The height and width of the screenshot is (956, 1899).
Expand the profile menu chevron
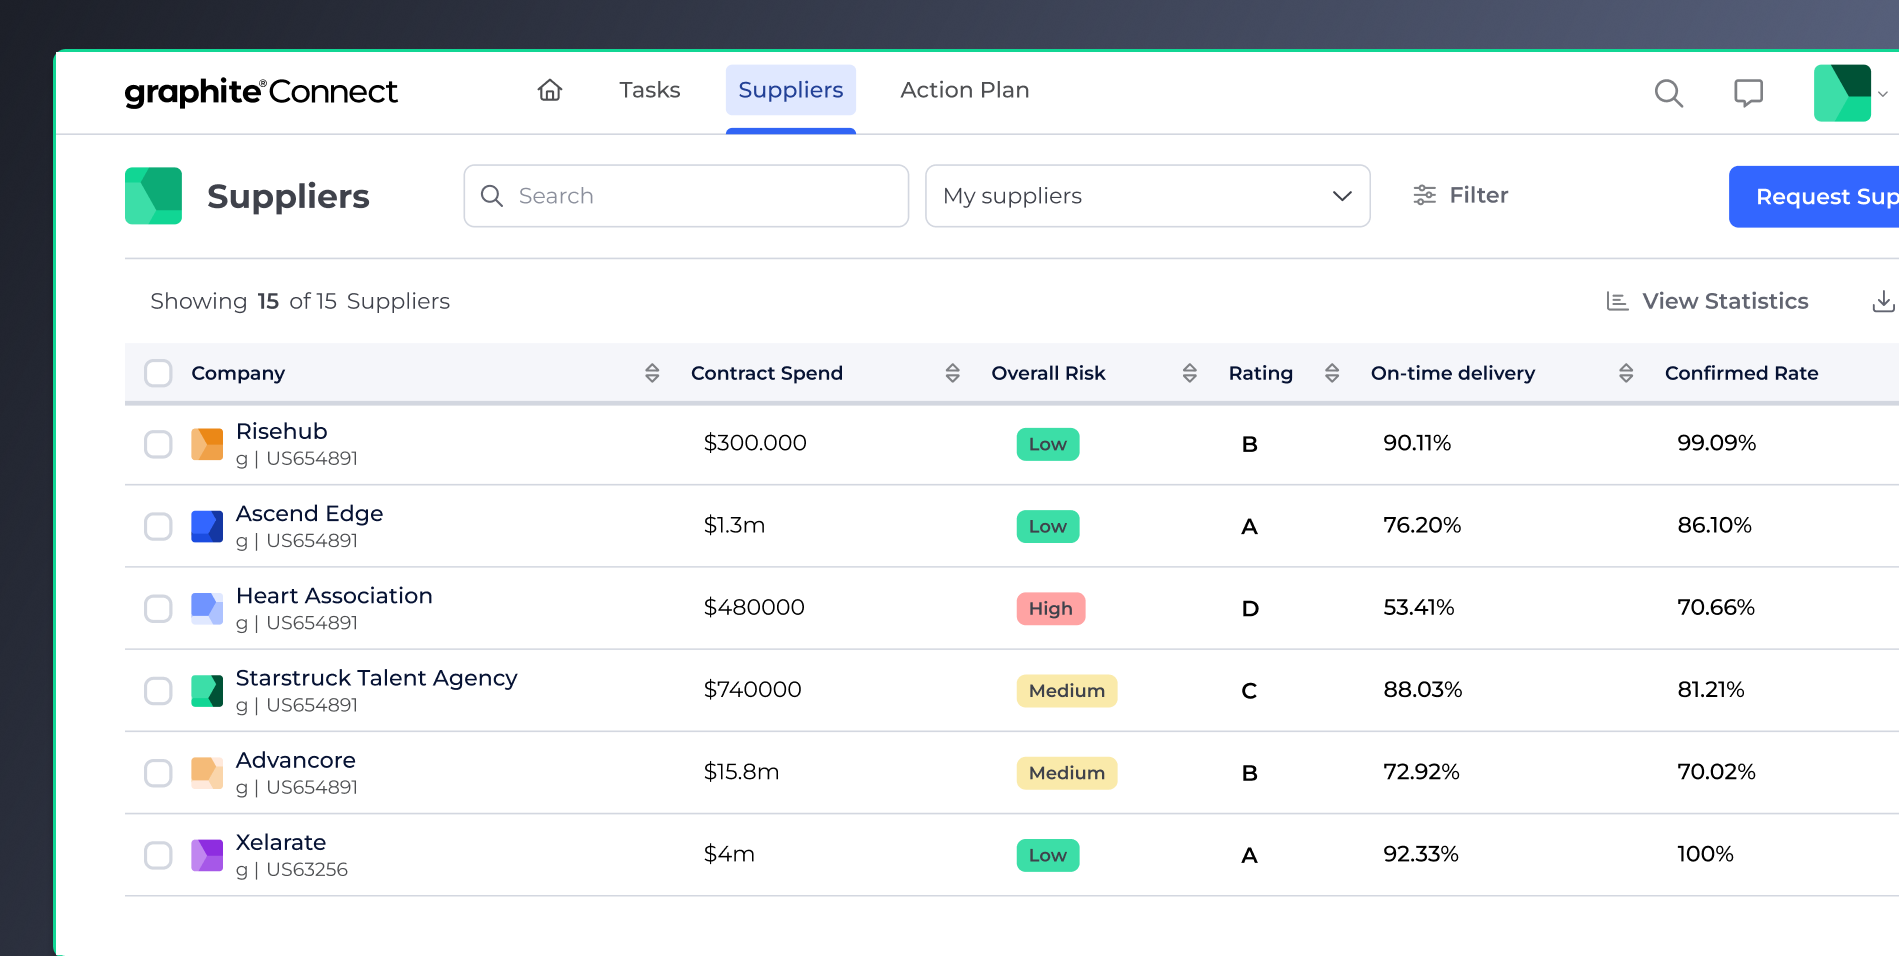[x=1883, y=94]
